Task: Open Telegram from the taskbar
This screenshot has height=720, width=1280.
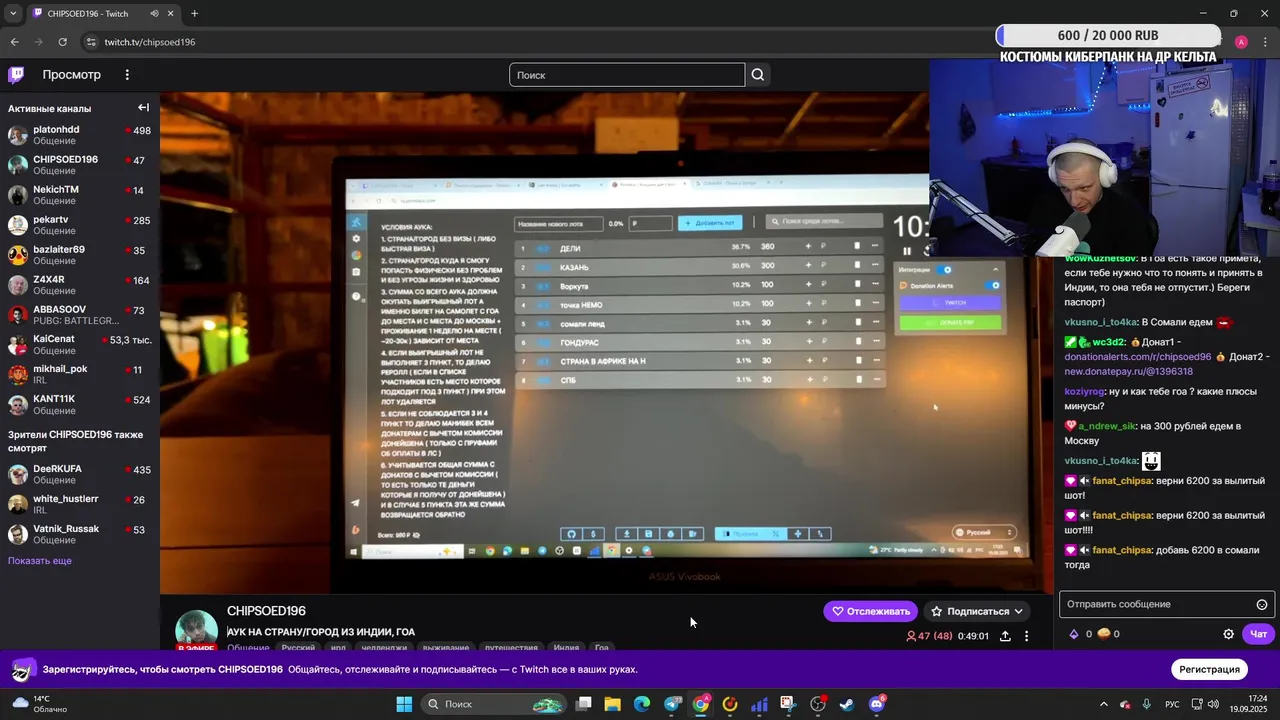Action: [x=672, y=704]
